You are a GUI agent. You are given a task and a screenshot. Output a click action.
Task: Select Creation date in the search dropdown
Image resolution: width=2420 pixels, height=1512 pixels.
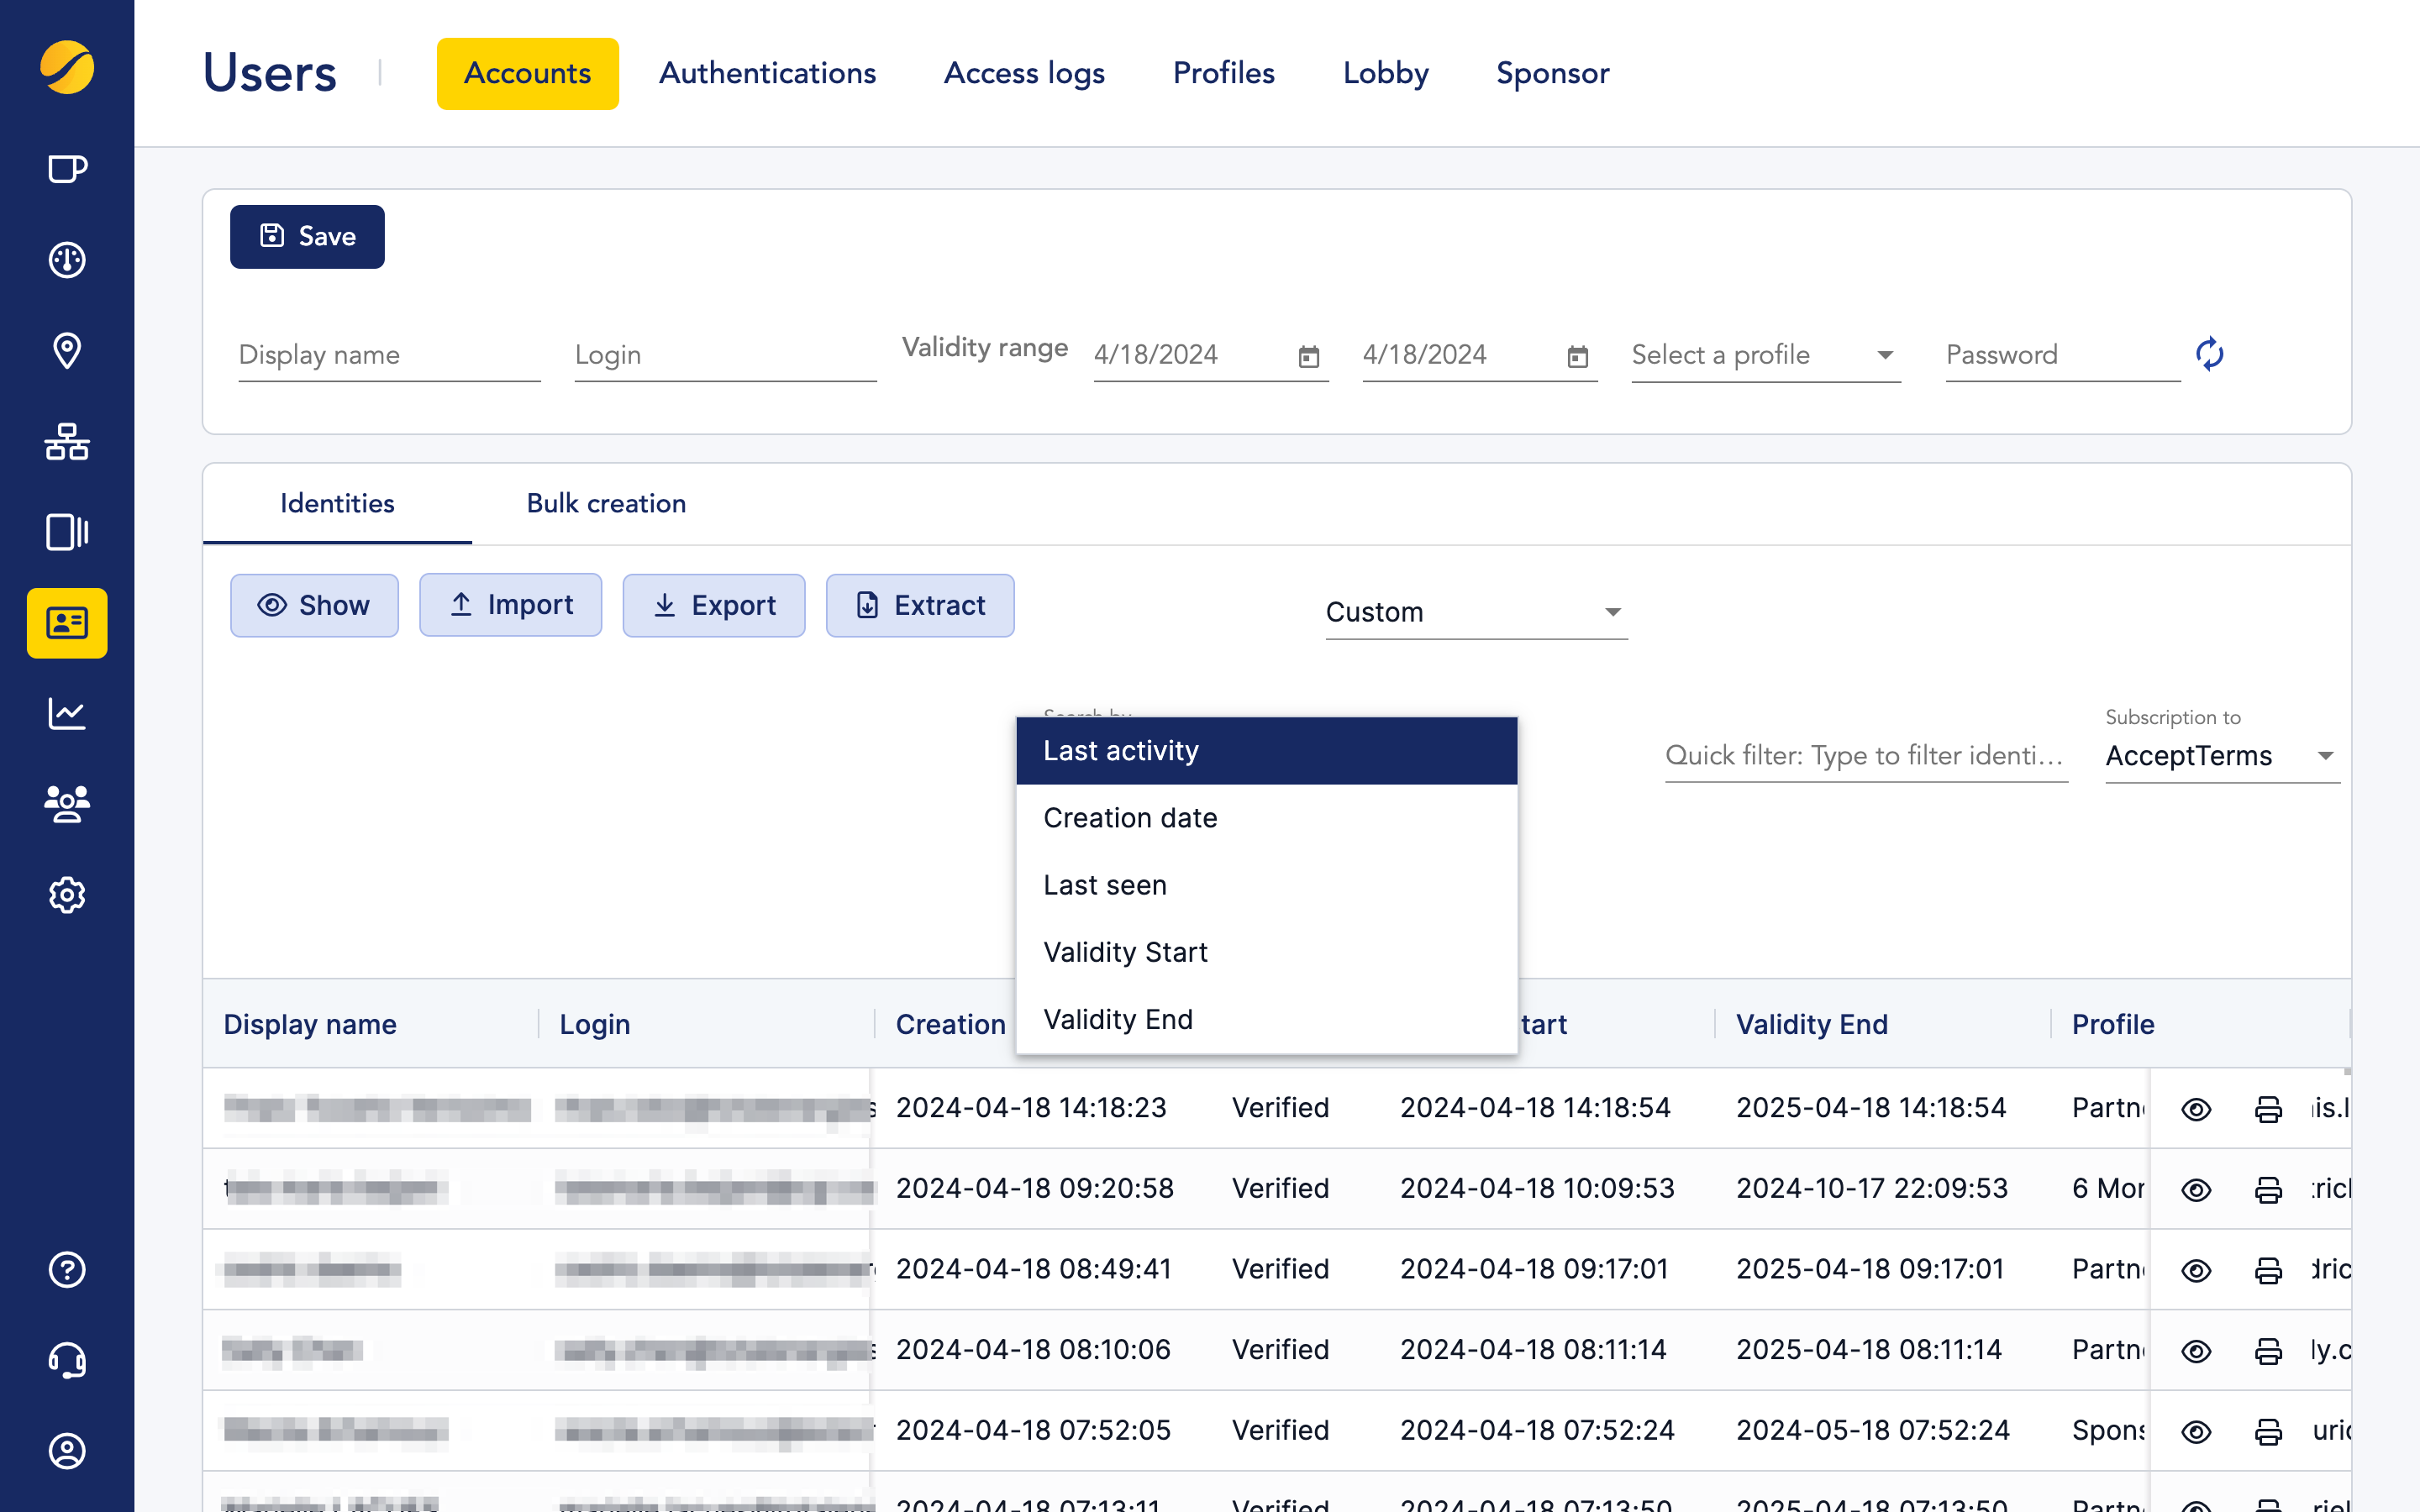click(1130, 817)
